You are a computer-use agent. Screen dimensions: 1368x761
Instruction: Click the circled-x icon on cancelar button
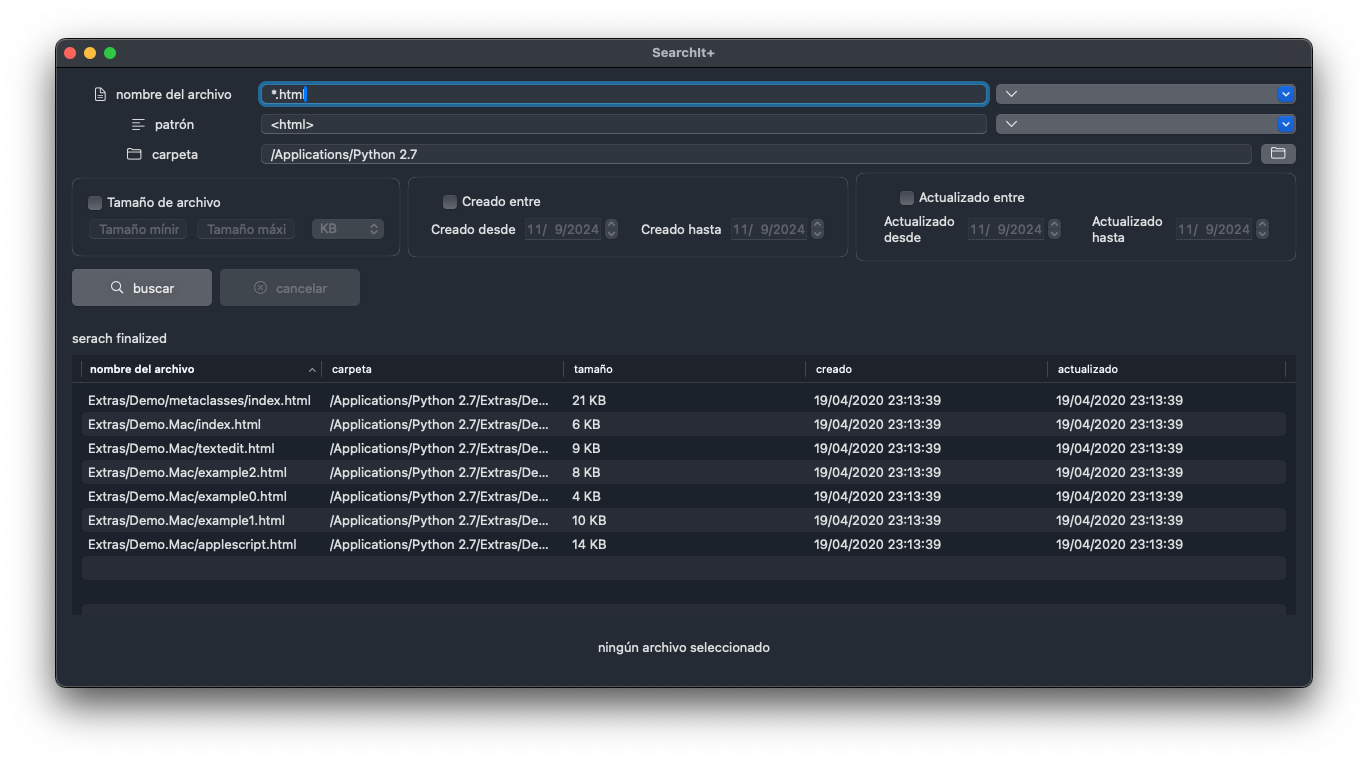click(x=261, y=287)
